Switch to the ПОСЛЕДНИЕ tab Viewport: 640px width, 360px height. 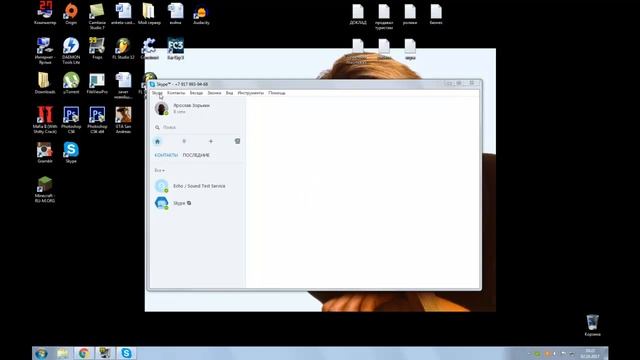pos(196,155)
